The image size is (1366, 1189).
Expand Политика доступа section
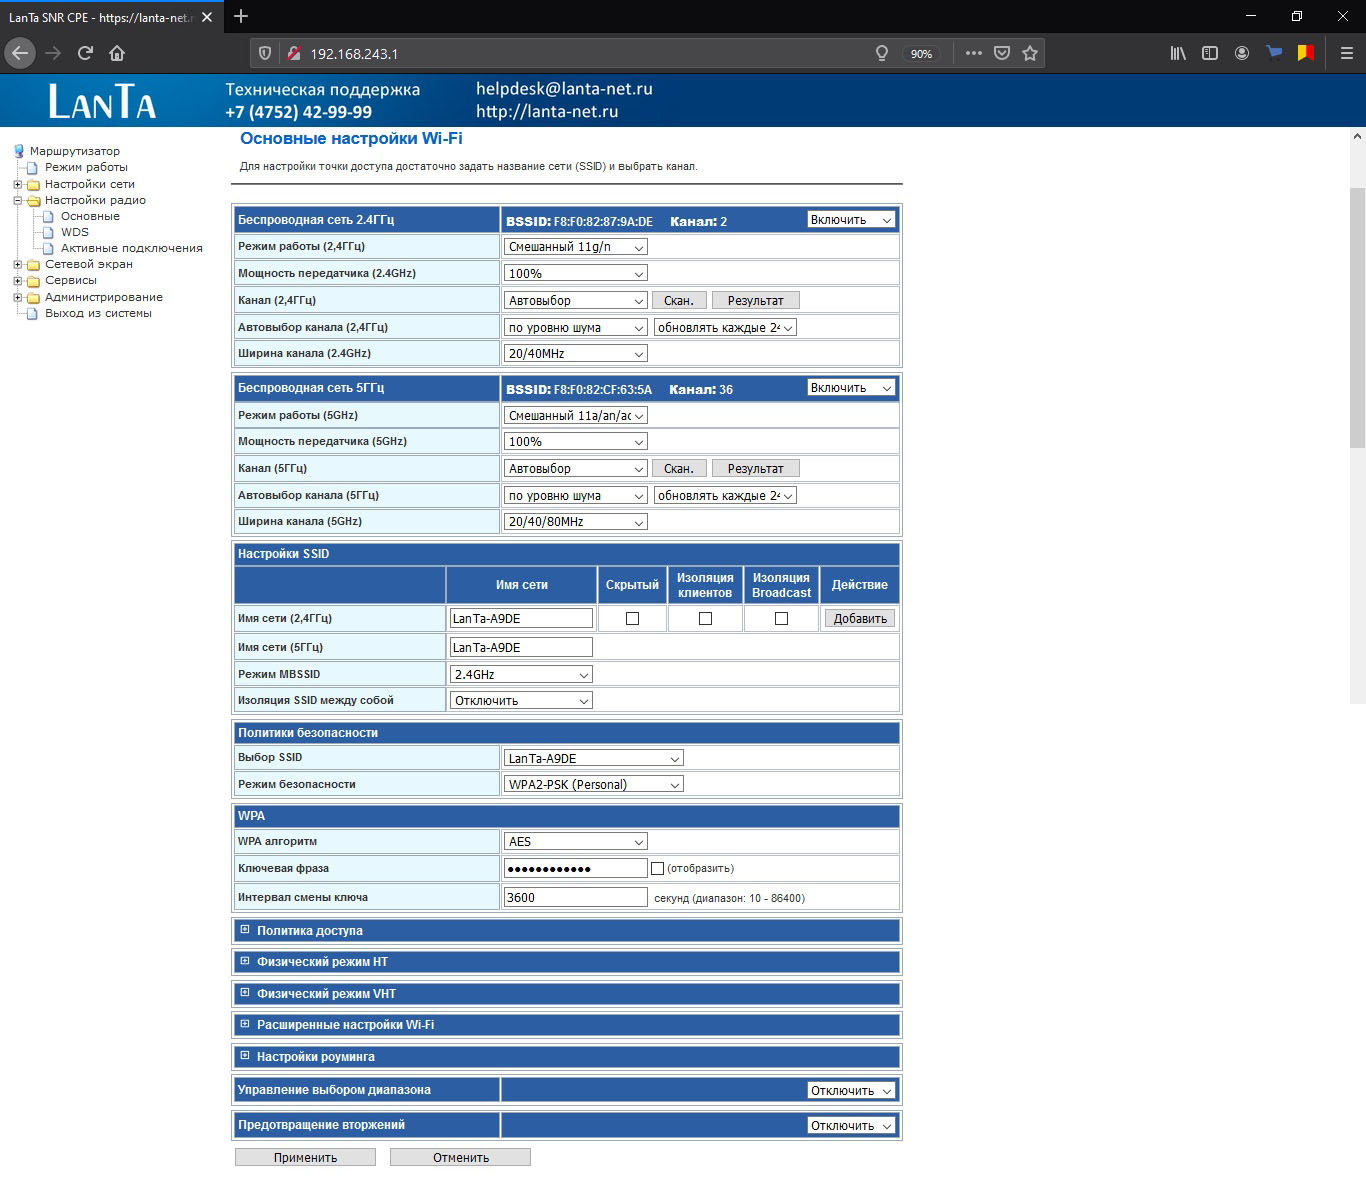pos(245,930)
